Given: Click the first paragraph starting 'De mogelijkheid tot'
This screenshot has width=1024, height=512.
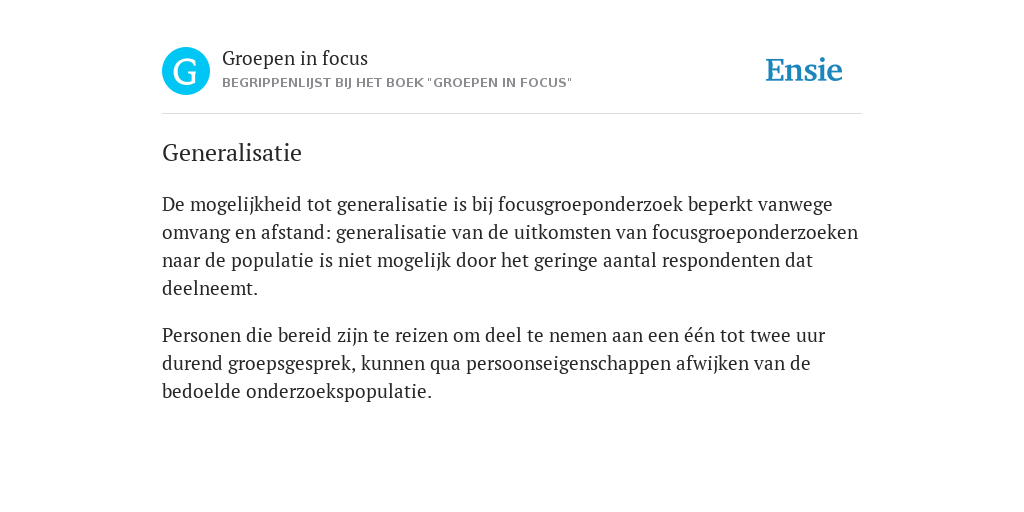Looking at the screenshot, I should (510, 246).
